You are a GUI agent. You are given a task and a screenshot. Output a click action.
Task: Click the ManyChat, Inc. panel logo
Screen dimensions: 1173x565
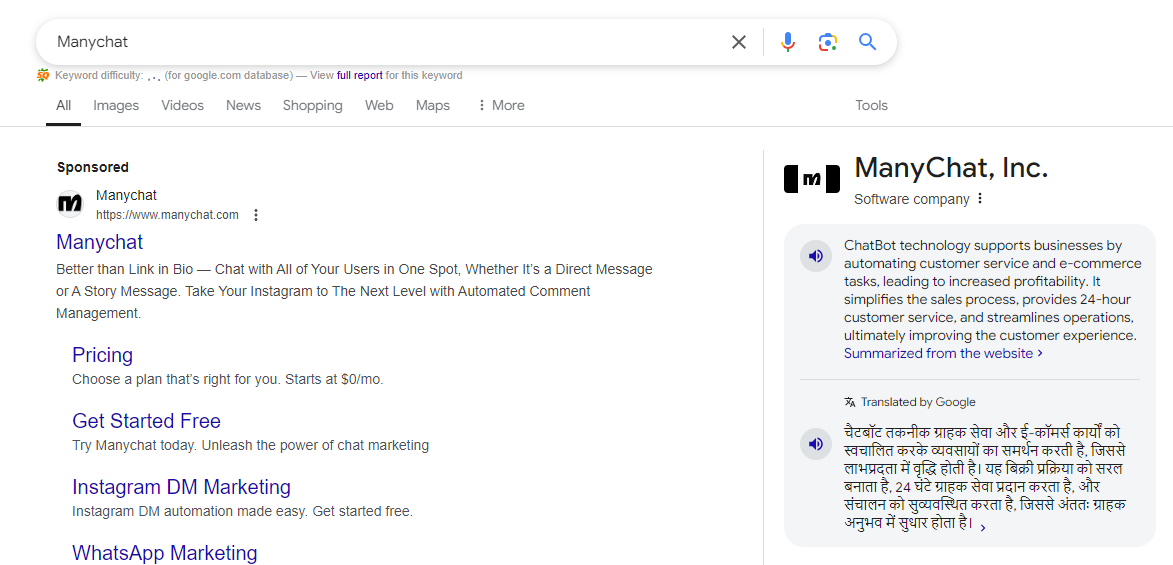tap(811, 179)
